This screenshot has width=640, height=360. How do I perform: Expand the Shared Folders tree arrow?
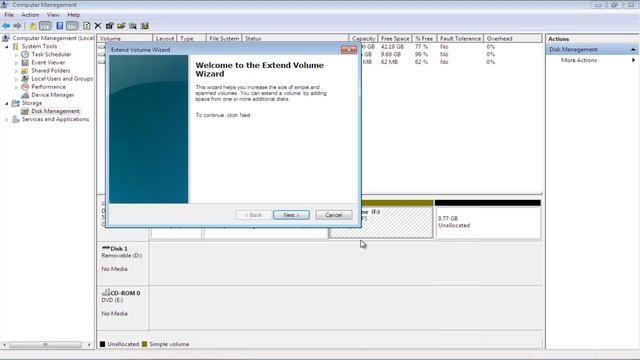16,71
